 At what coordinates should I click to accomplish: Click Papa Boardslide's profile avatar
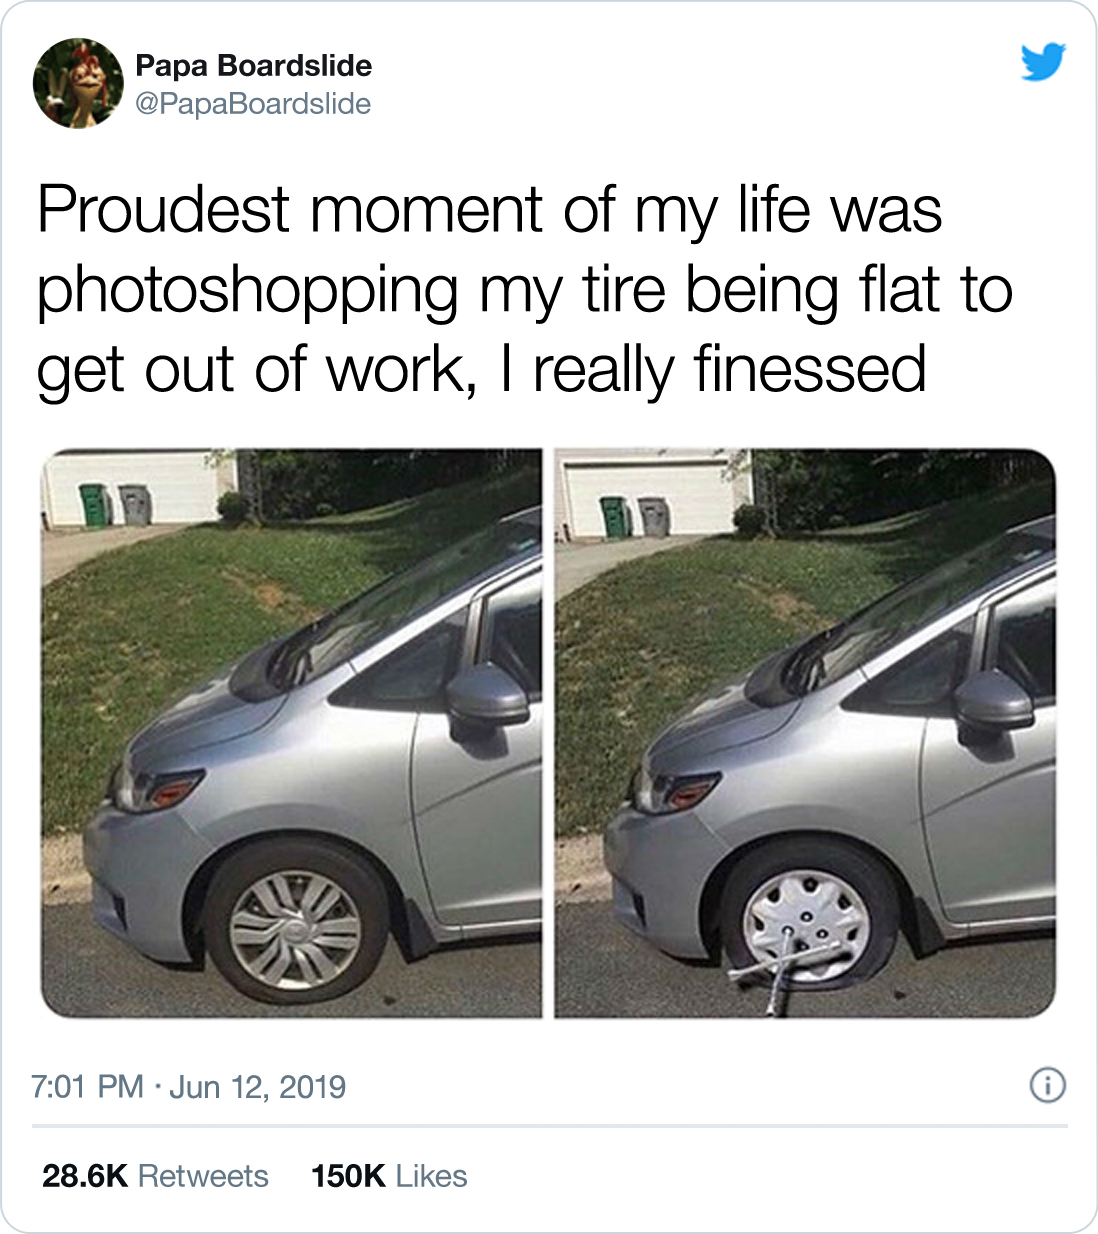78,84
